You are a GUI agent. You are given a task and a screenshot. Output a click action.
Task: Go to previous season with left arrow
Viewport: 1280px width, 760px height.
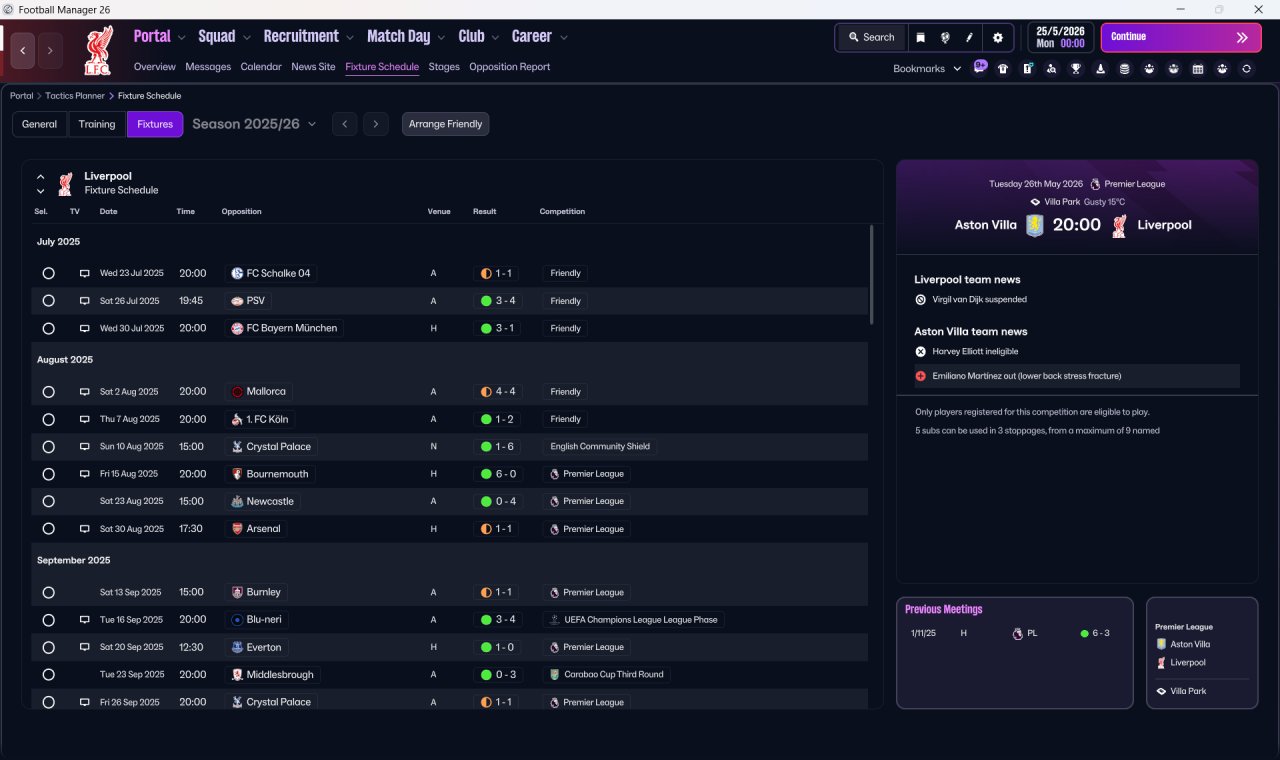pos(344,124)
